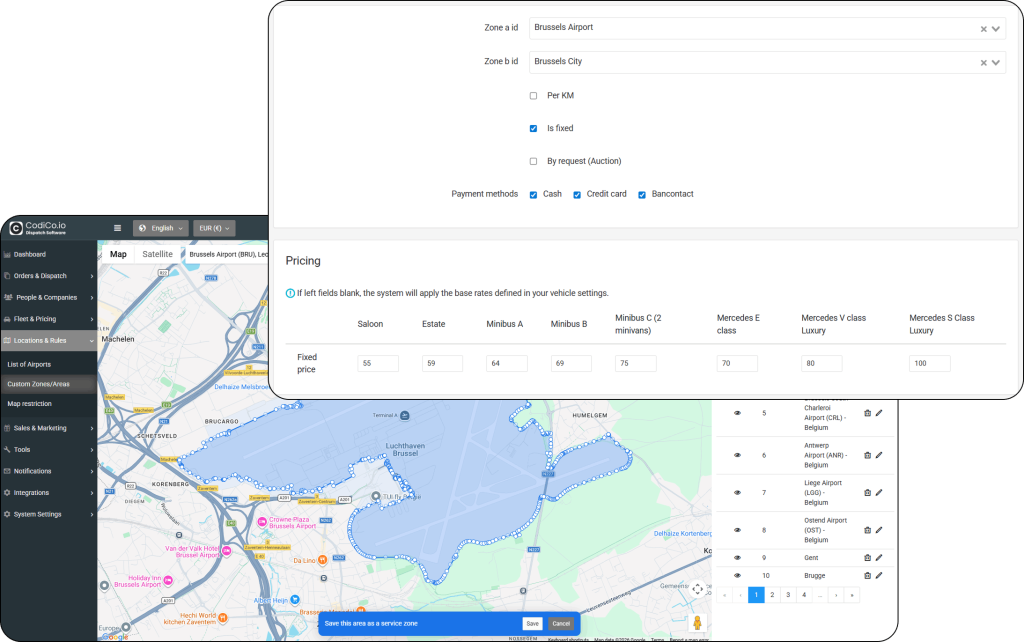The height and width of the screenshot is (642, 1024).
Task: Select Custom Zones/Areas submenu item
Action: pyautogui.click(x=48, y=384)
